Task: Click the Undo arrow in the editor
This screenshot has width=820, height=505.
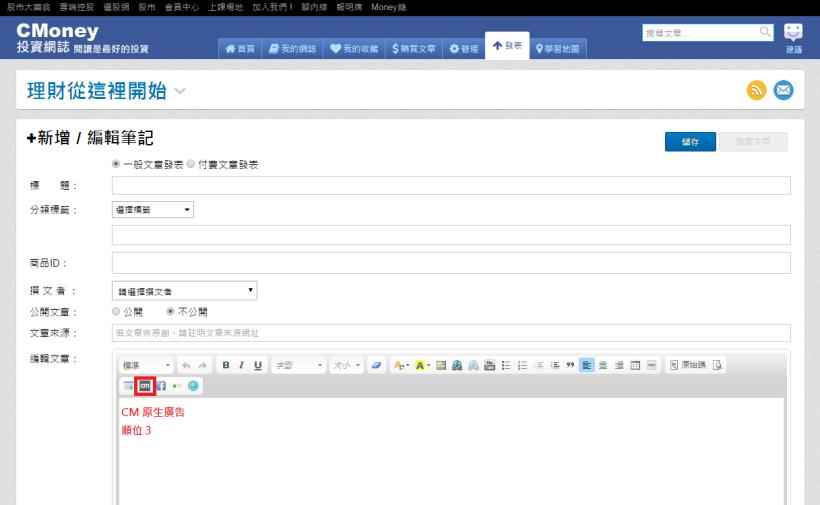Action: pos(186,365)
